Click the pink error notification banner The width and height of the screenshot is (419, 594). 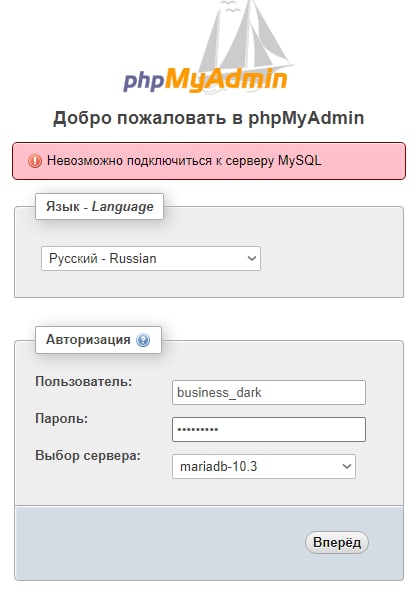pyautogui.click(x=209, y=161)
